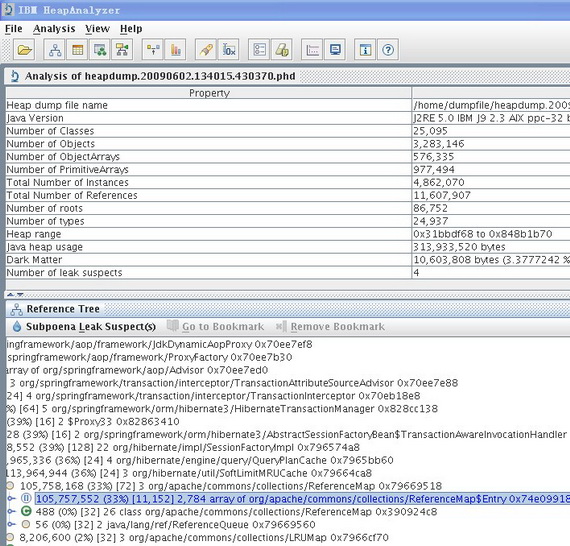
Task: Select the 'Total Number of Instances' row
Action: pos(288,182)
